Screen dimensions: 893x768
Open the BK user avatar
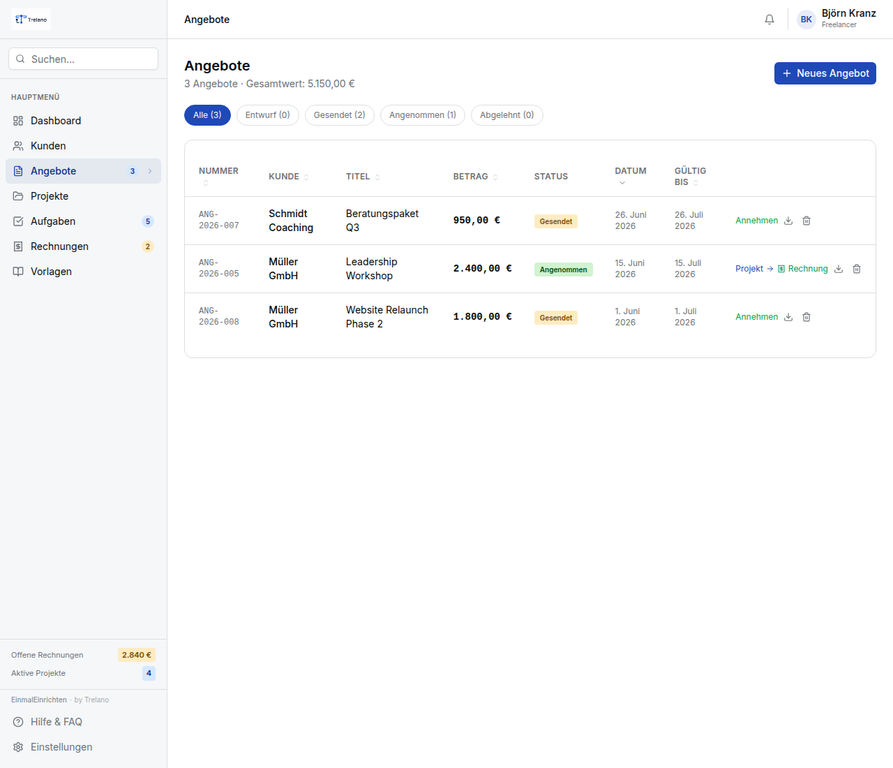point(806,19)
